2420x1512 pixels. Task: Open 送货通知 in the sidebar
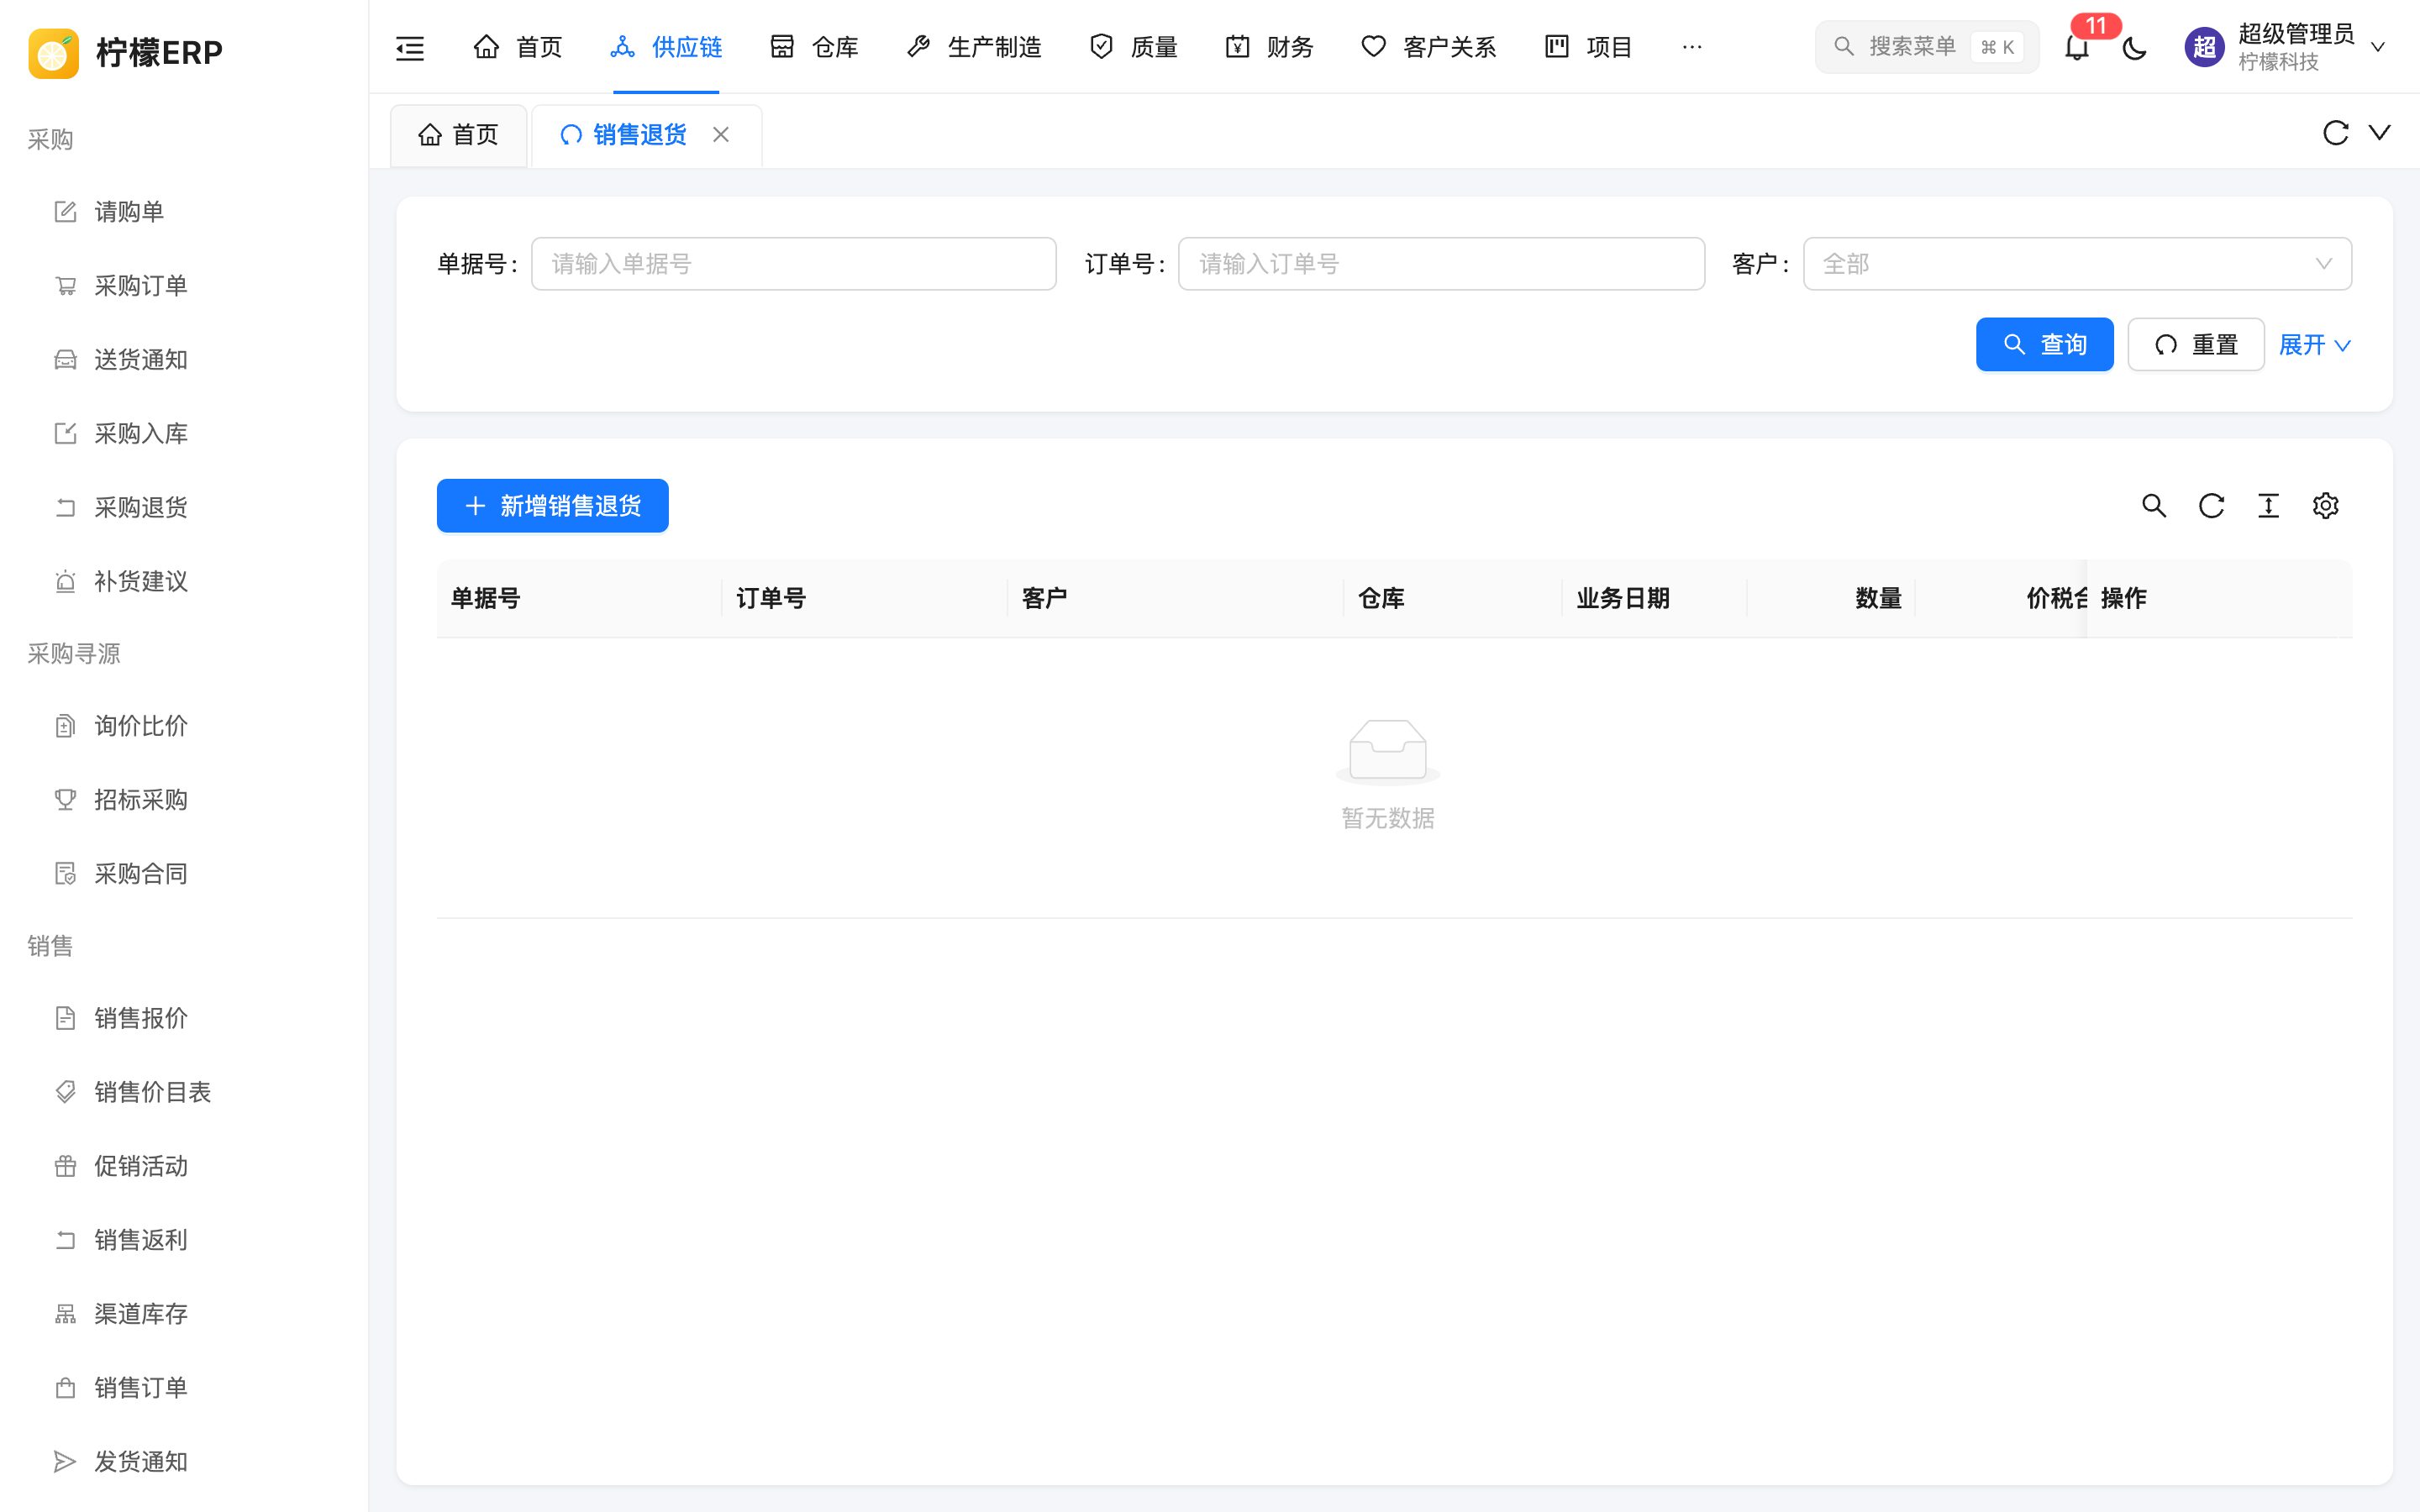(184, 360)
